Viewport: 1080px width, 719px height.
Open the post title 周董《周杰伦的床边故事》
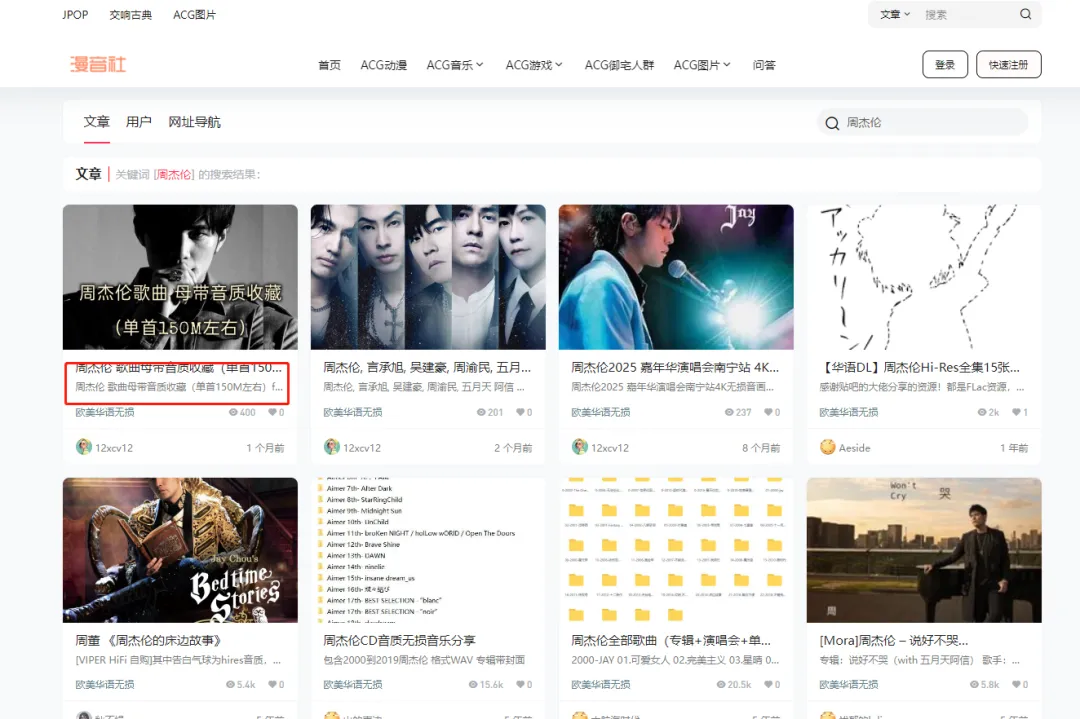(x=148, y=640)
